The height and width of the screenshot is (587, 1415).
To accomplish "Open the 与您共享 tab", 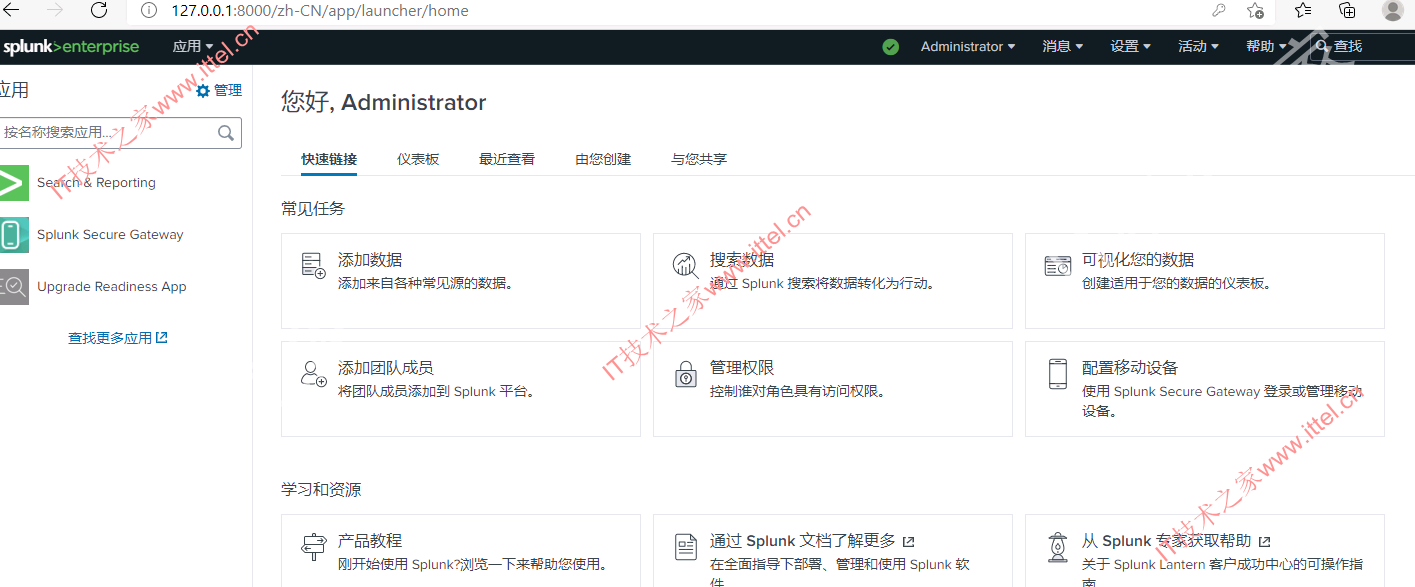I will pos(699,159).
